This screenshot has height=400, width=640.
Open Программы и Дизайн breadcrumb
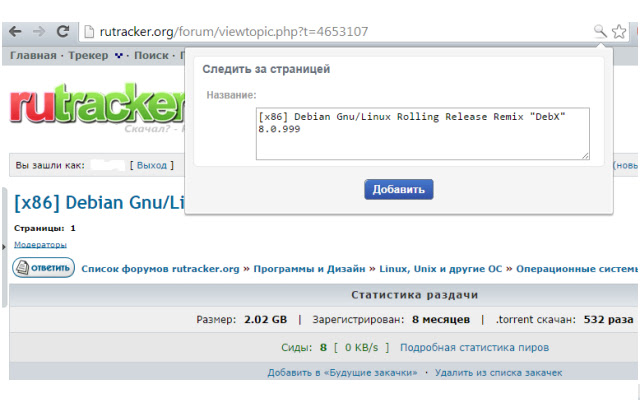click(309, 269)
